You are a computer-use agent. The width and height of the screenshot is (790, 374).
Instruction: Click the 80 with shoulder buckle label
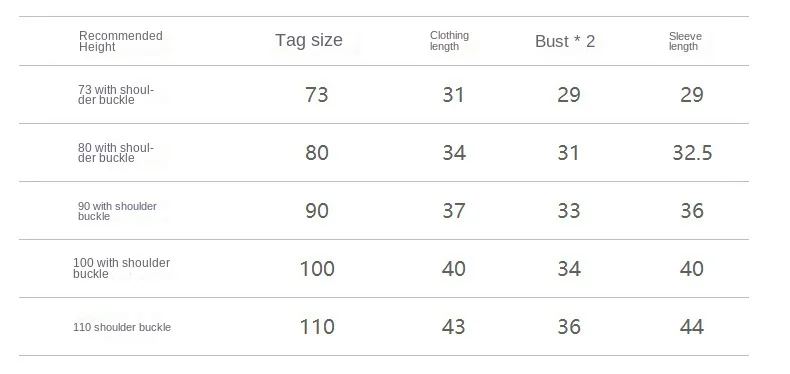pos(116,153)
